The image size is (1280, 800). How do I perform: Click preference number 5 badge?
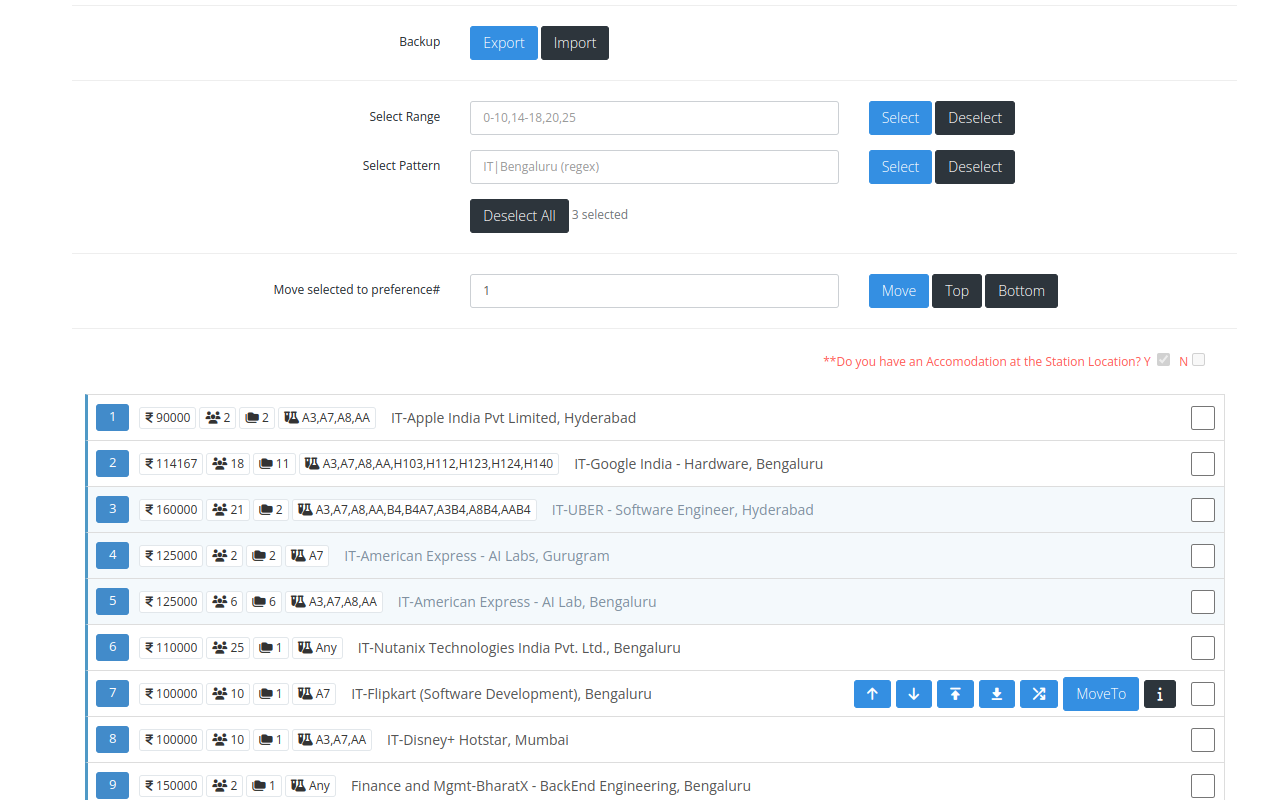[112, 601]
